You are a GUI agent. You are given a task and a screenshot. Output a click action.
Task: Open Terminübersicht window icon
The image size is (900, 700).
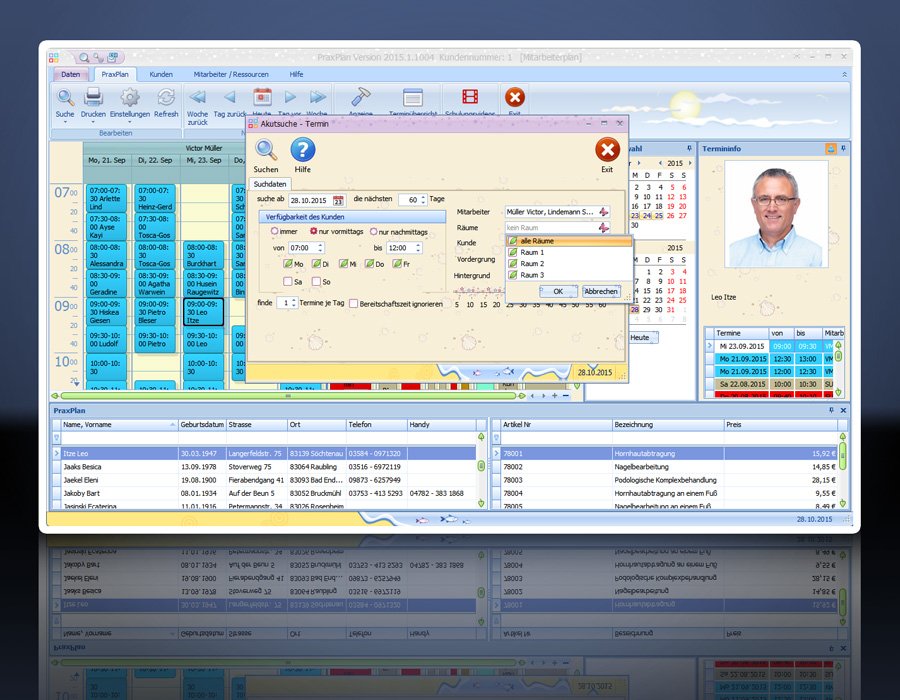[413, 98]
